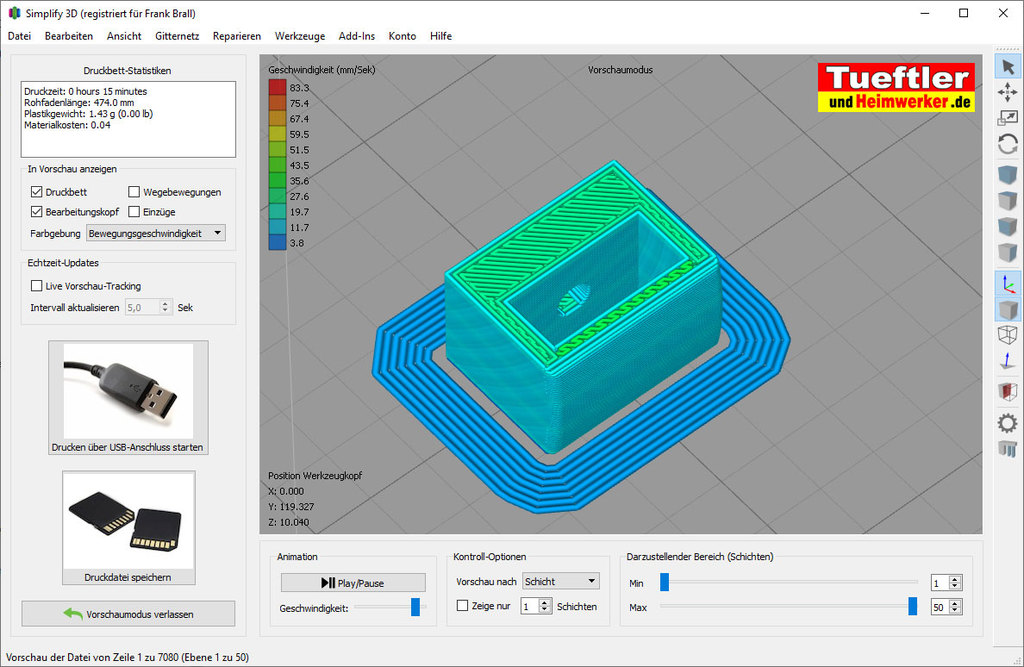Select the arrow pointer tool

coord(1008,67)
